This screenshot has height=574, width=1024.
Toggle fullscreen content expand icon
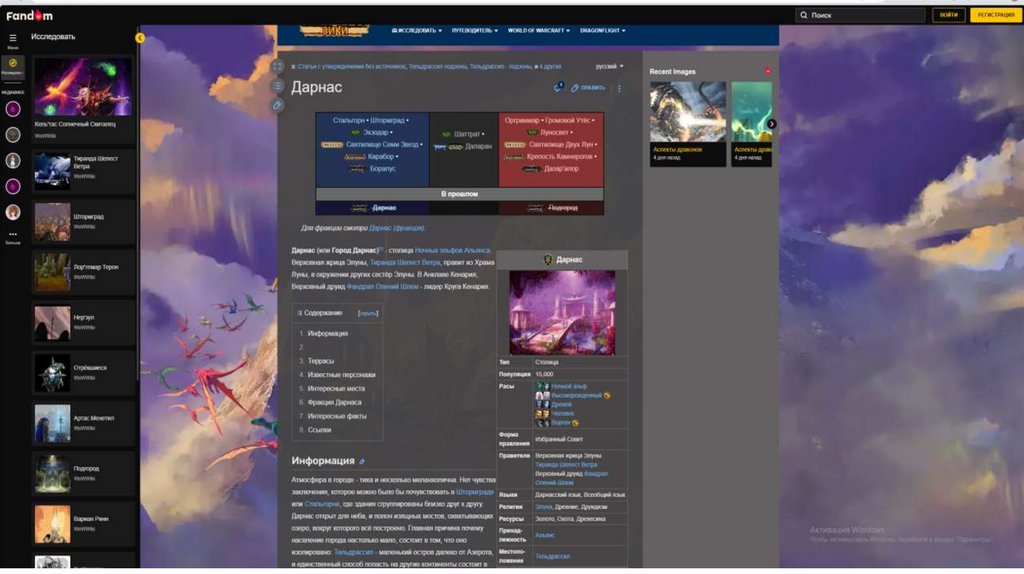[278, 67]
